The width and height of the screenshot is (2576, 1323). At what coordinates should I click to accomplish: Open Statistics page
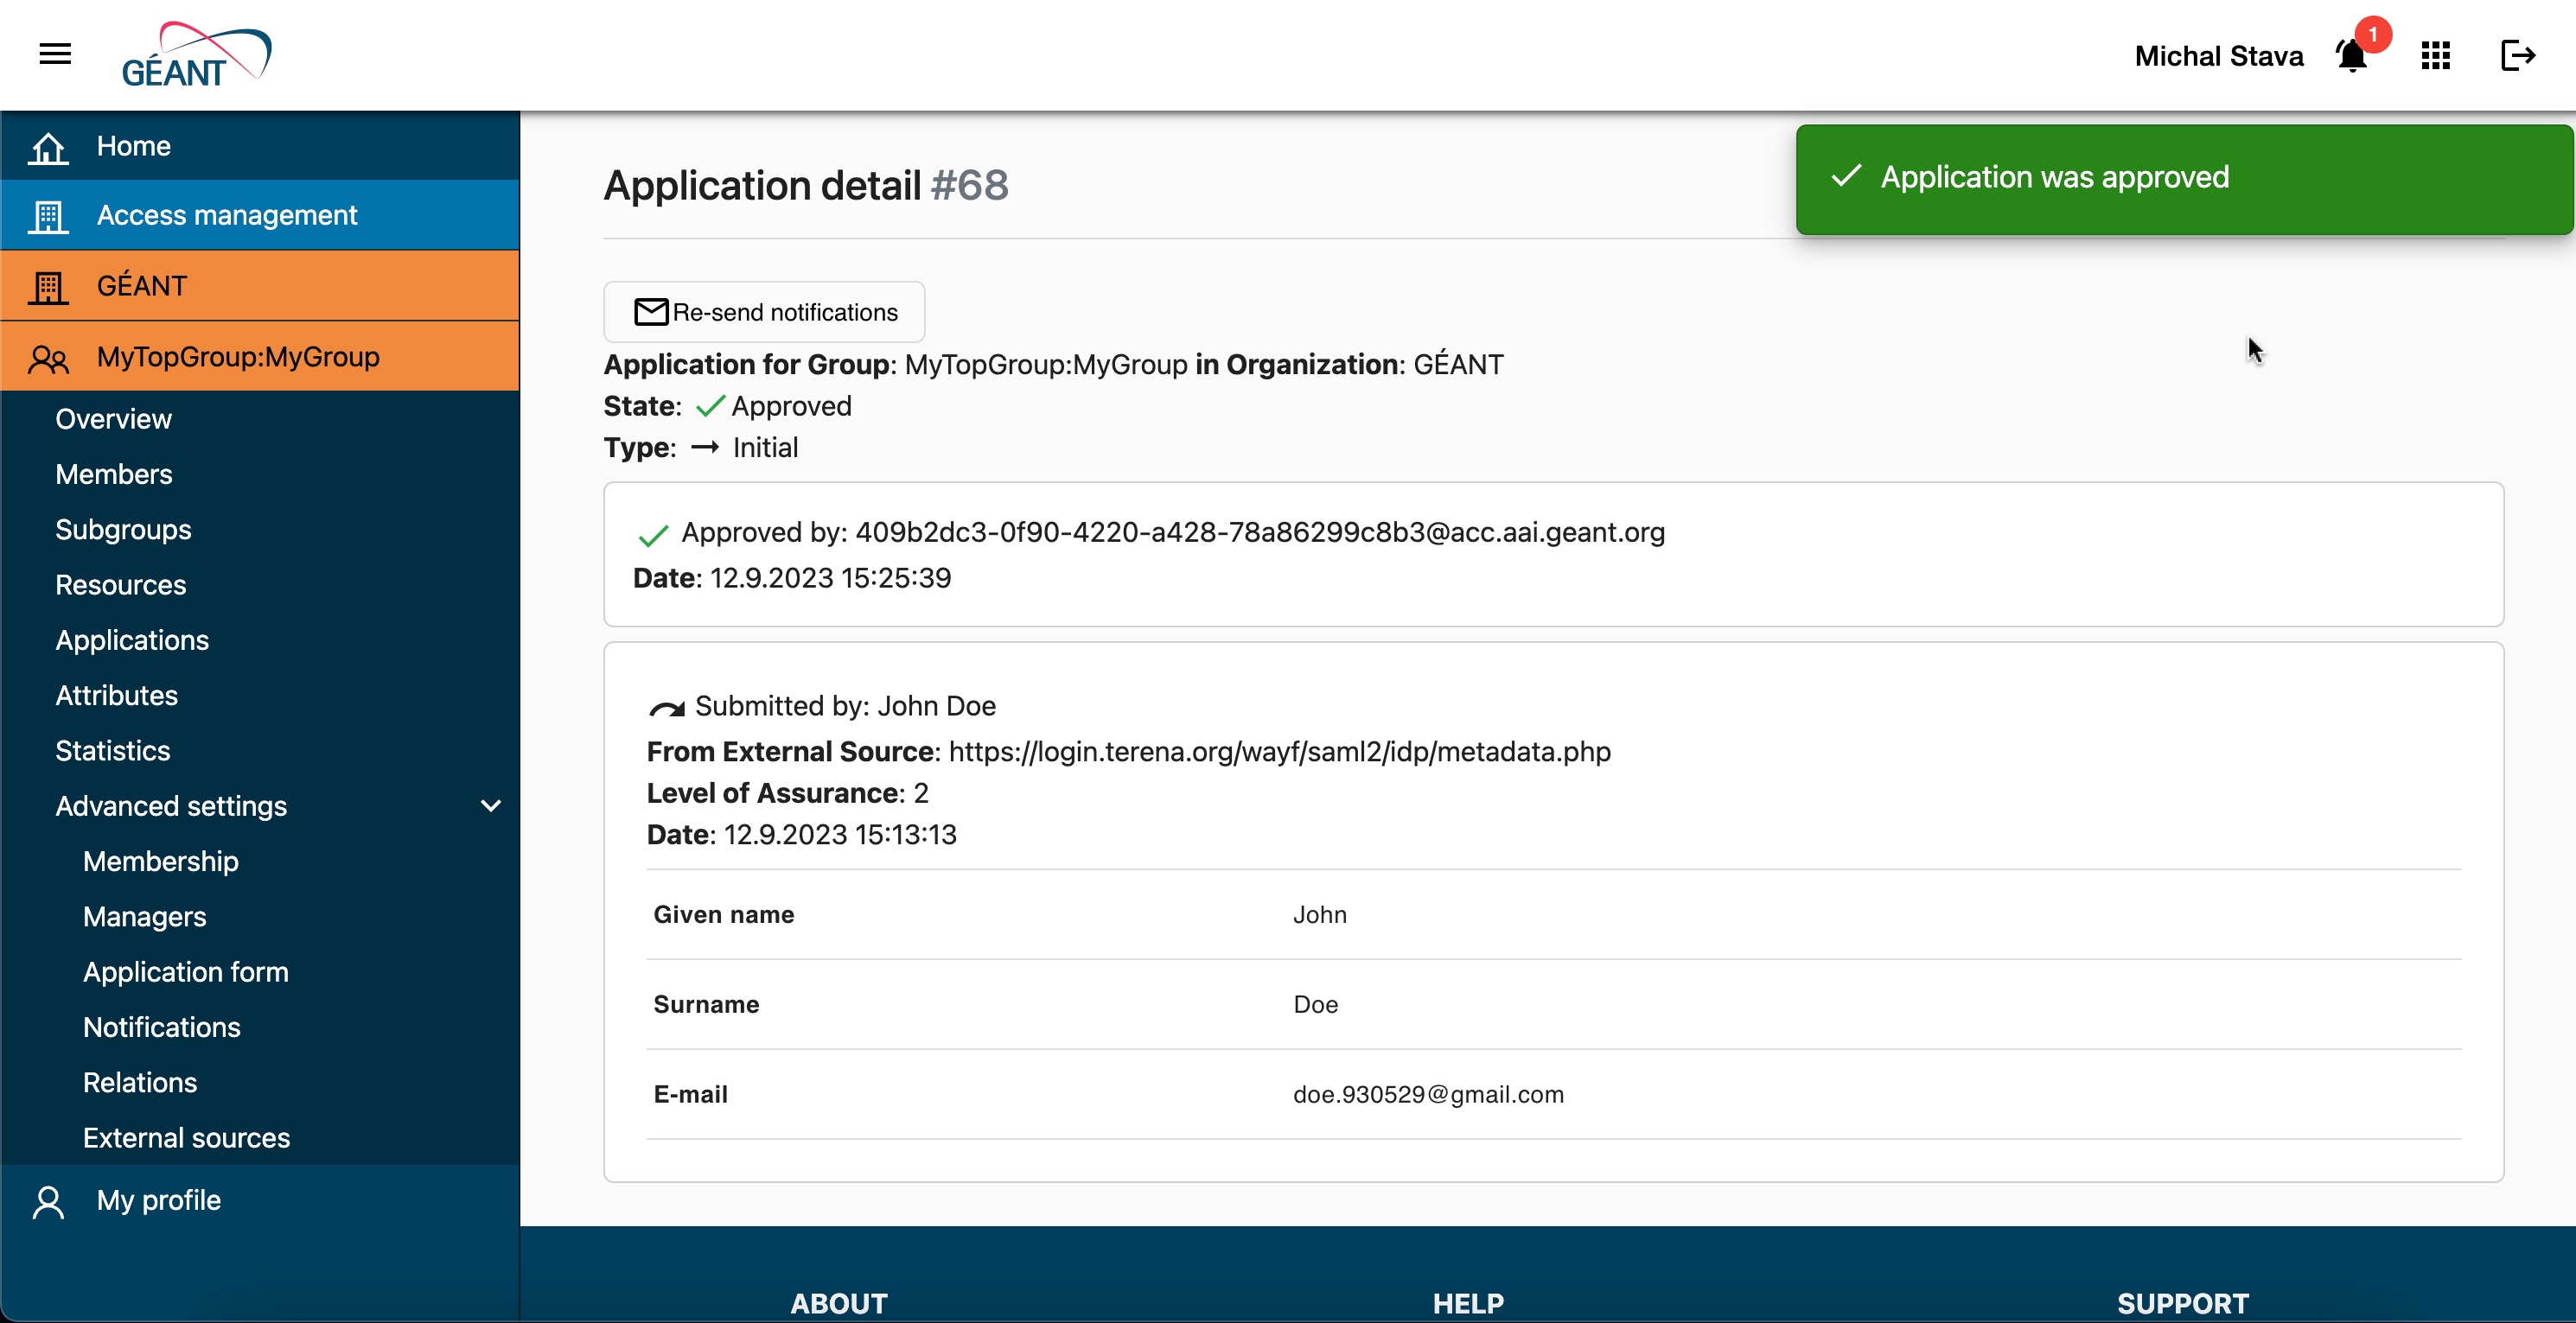point(112,751)
